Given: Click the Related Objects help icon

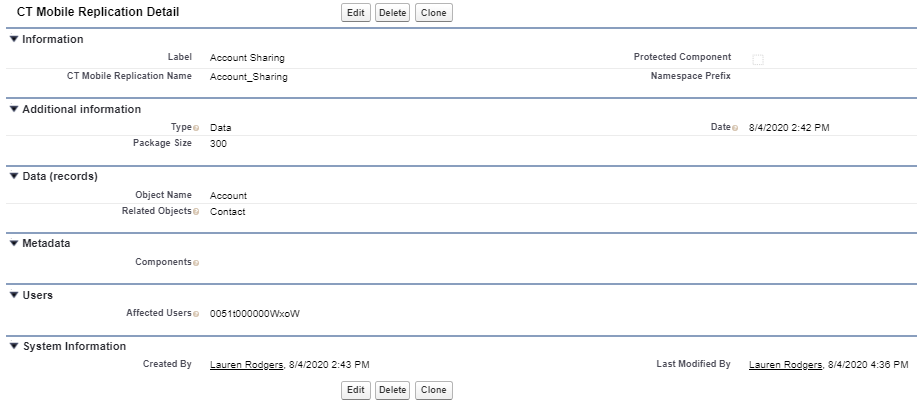Looking at the screenshot, I should (196, 212).
